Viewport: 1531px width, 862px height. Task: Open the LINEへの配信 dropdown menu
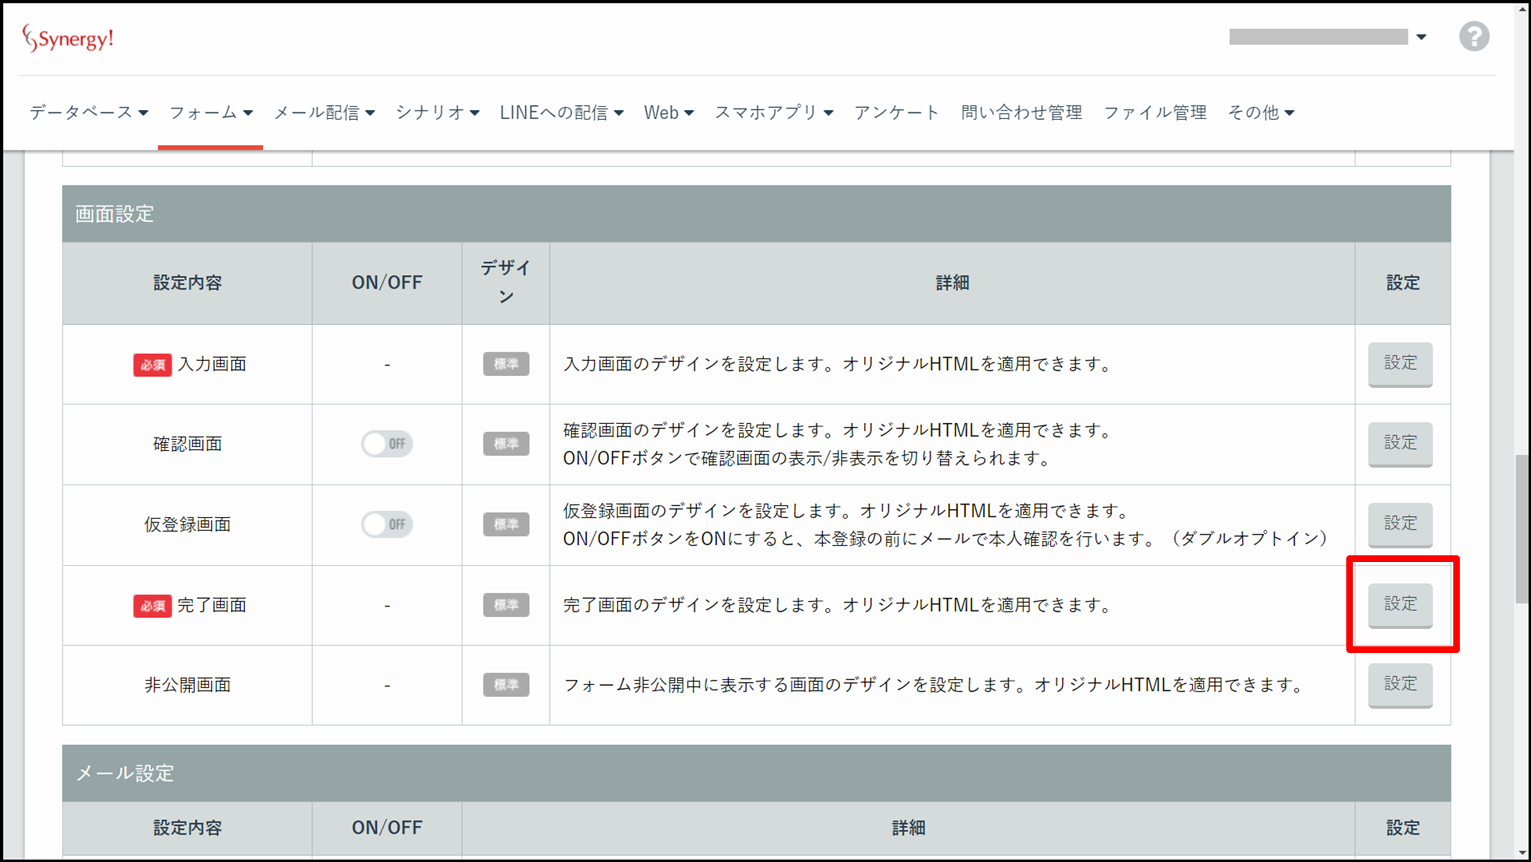click(561, 113)
